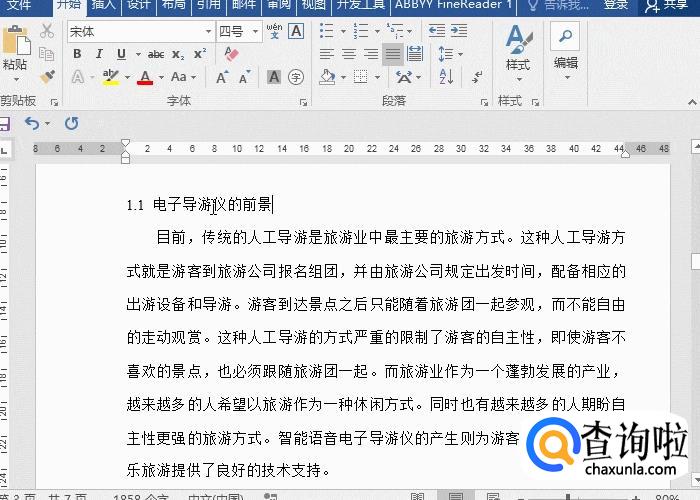
Task: Align text left
Action: (327, 54)
